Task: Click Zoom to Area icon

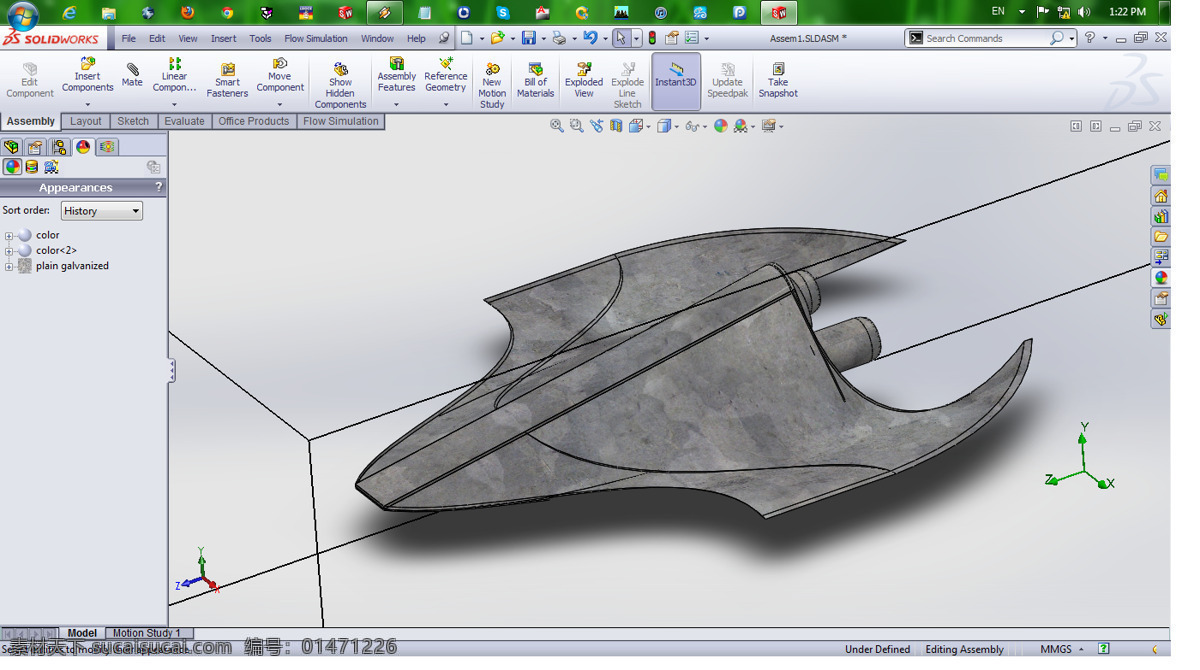Action: (576, 126)
